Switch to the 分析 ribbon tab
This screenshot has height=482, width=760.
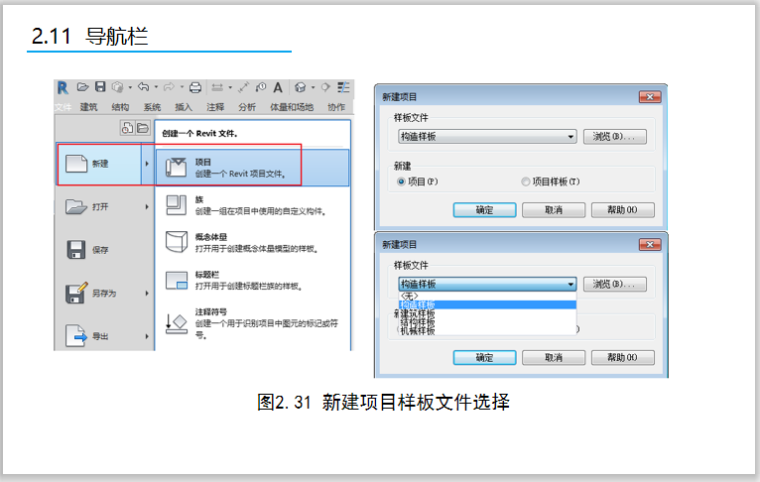click(246, 107)
